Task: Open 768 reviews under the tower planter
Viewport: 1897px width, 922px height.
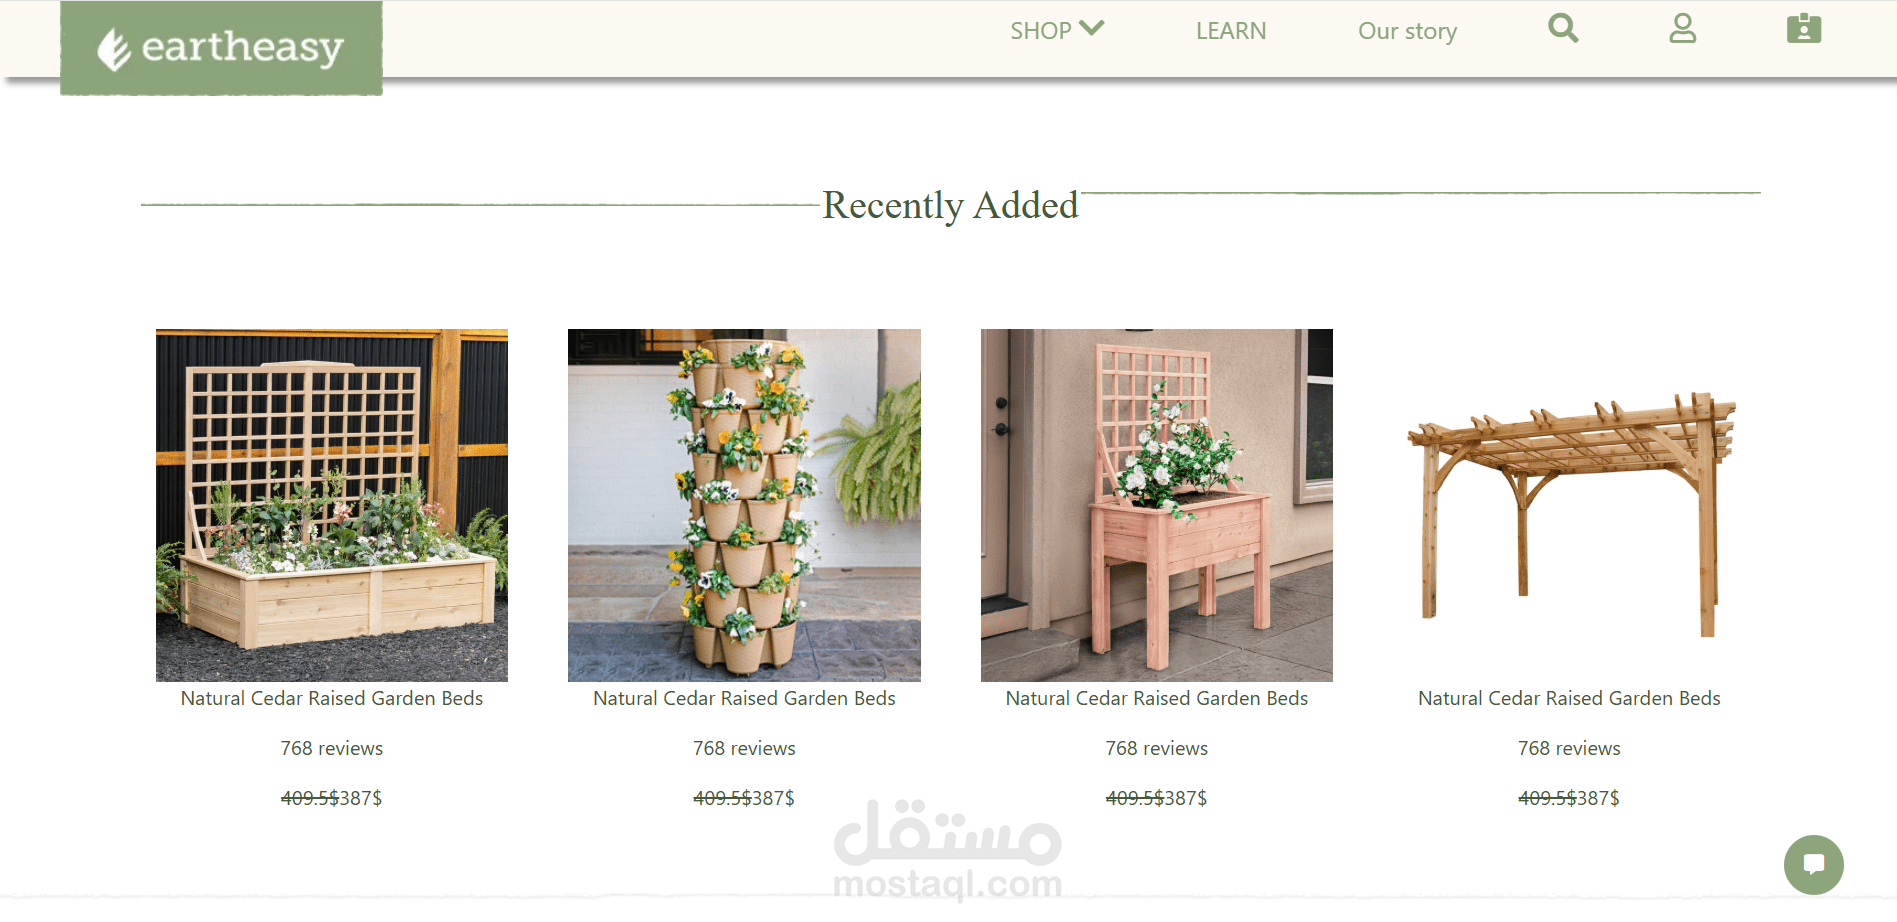Action: click(x=744, y=748)
